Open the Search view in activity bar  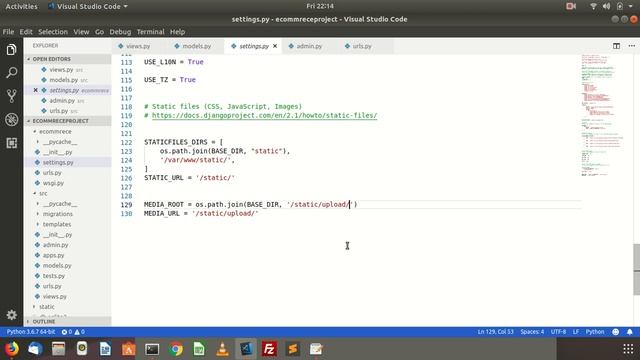tap(11, 73)
